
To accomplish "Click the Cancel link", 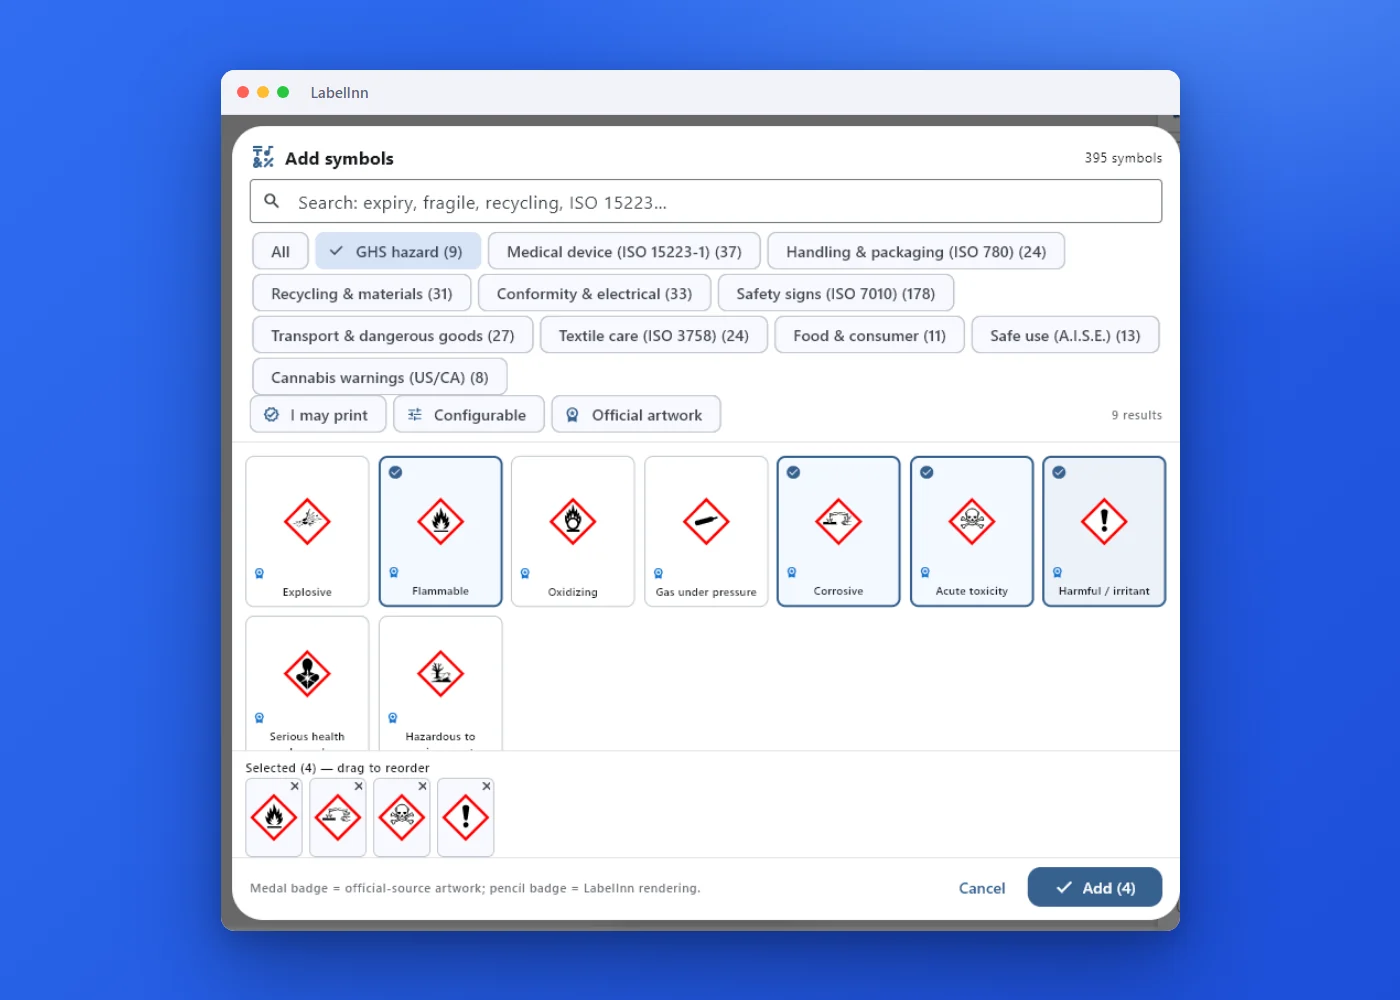I will (982, 888).
